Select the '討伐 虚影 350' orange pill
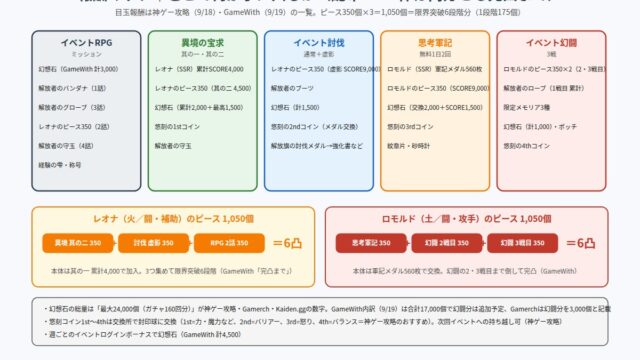 153,243
